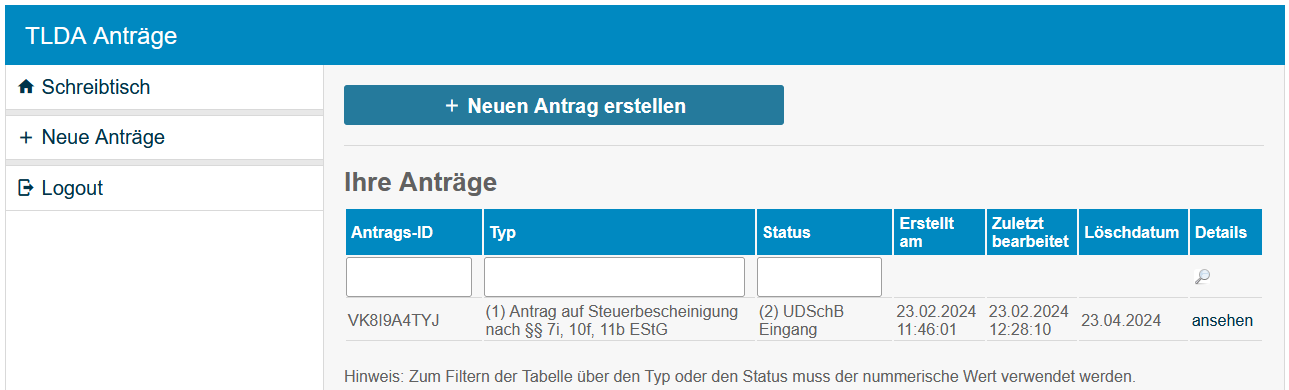Viewport: 1289px width, 390px height.
Task: Click plus icon on Neuen Antrag erstellen button
Action: pos(452,105)
